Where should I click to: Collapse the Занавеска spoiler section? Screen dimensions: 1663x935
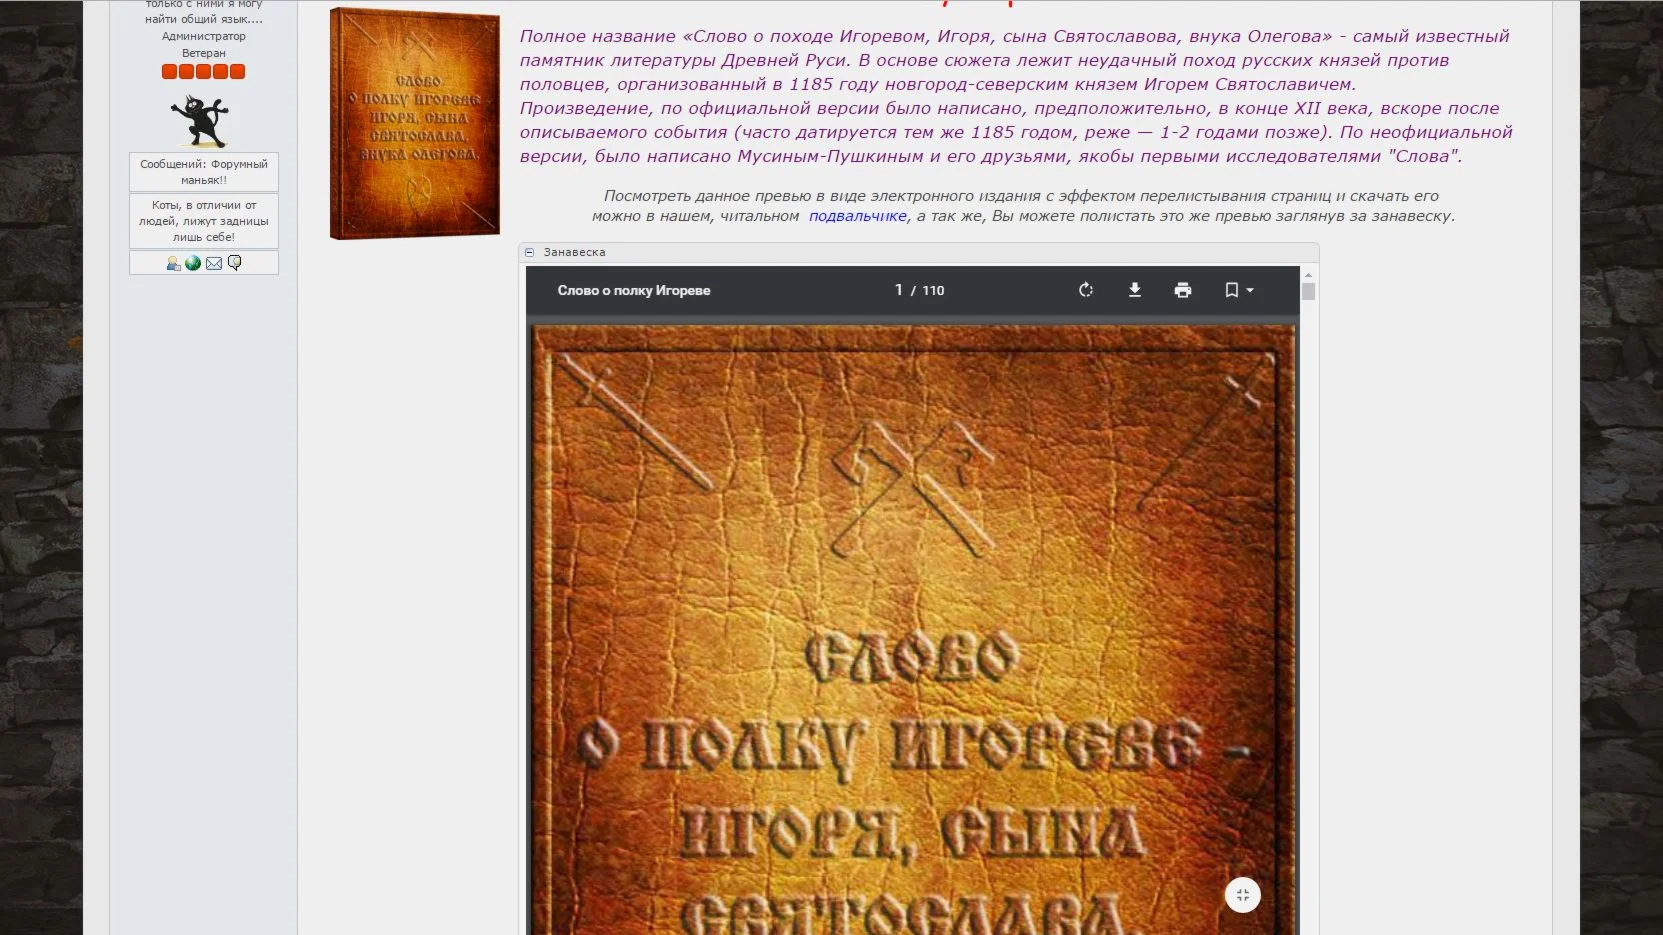coord(530,253)
